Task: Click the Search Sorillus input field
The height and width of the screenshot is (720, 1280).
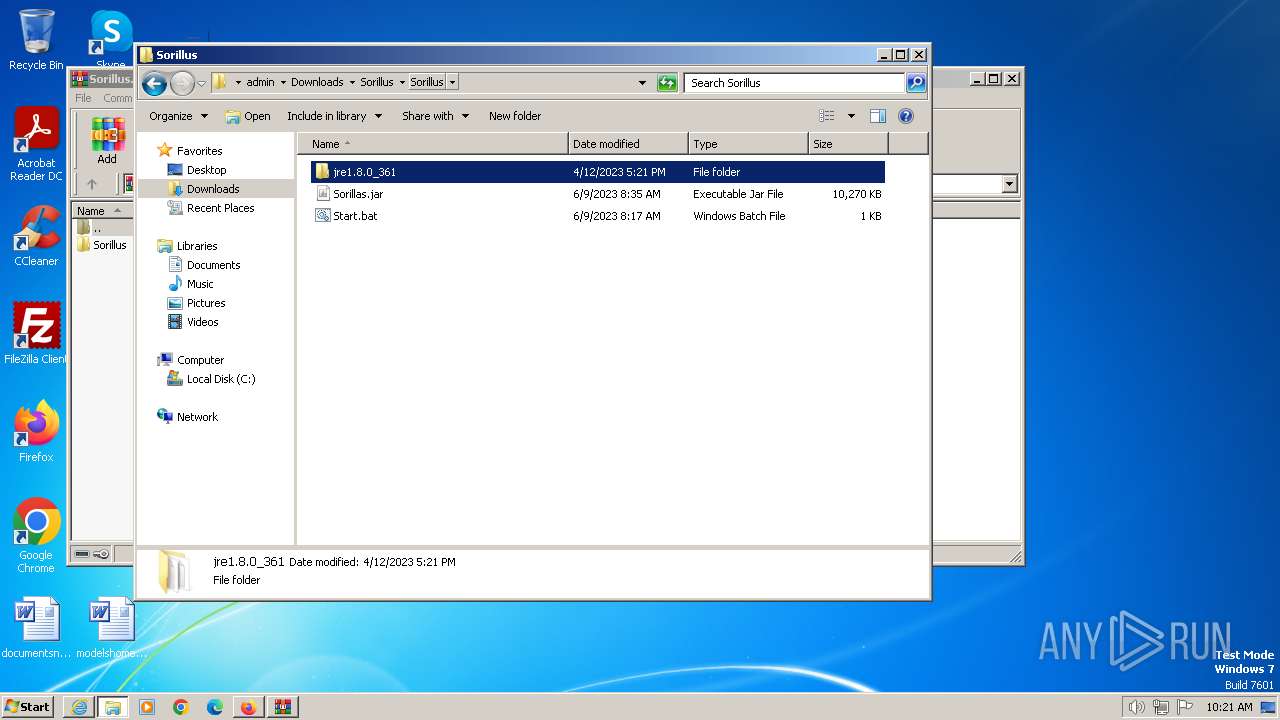Action: (795, 83)
